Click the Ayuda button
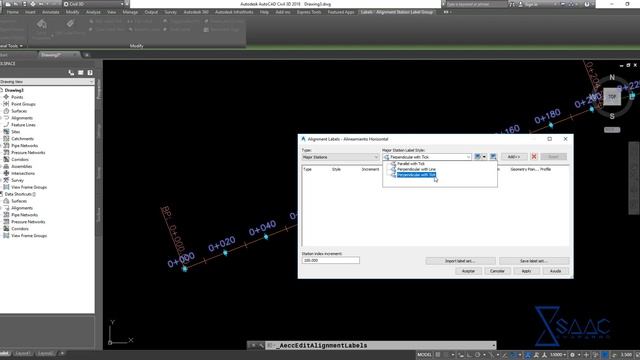Image resolution: width=640 pixels, height=360 pixels. pos(556,271)
